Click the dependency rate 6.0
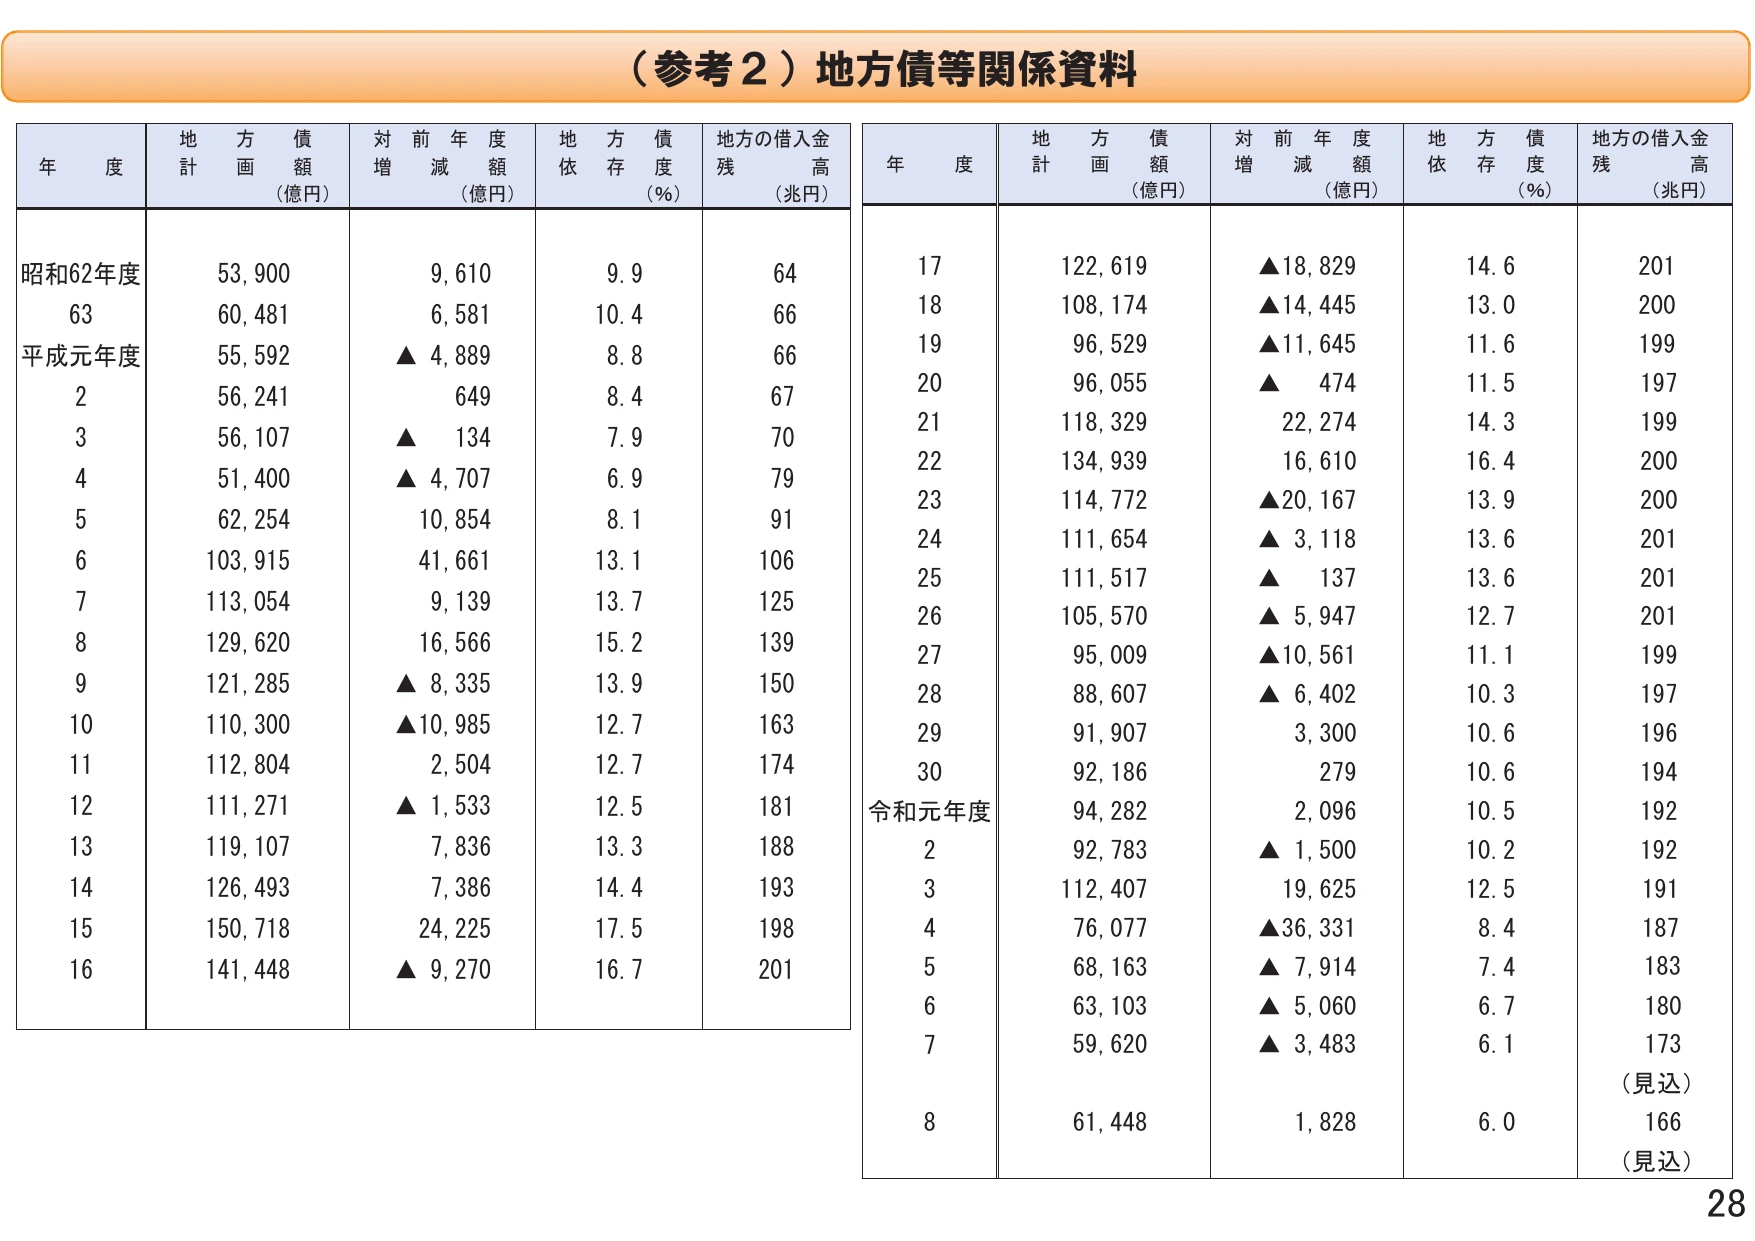Screen dimensions: 1755x1241 point(1497,1122)
